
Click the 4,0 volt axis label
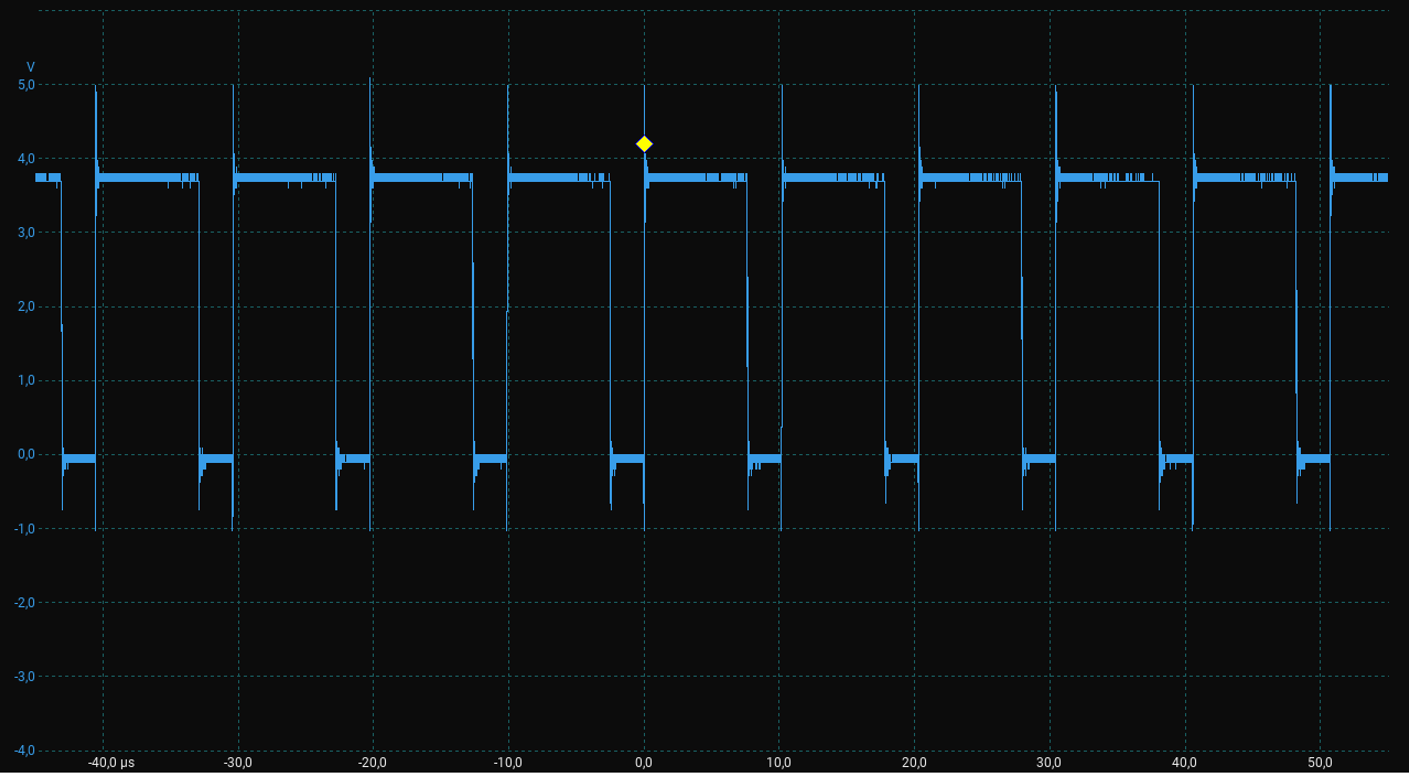(27, 159)
